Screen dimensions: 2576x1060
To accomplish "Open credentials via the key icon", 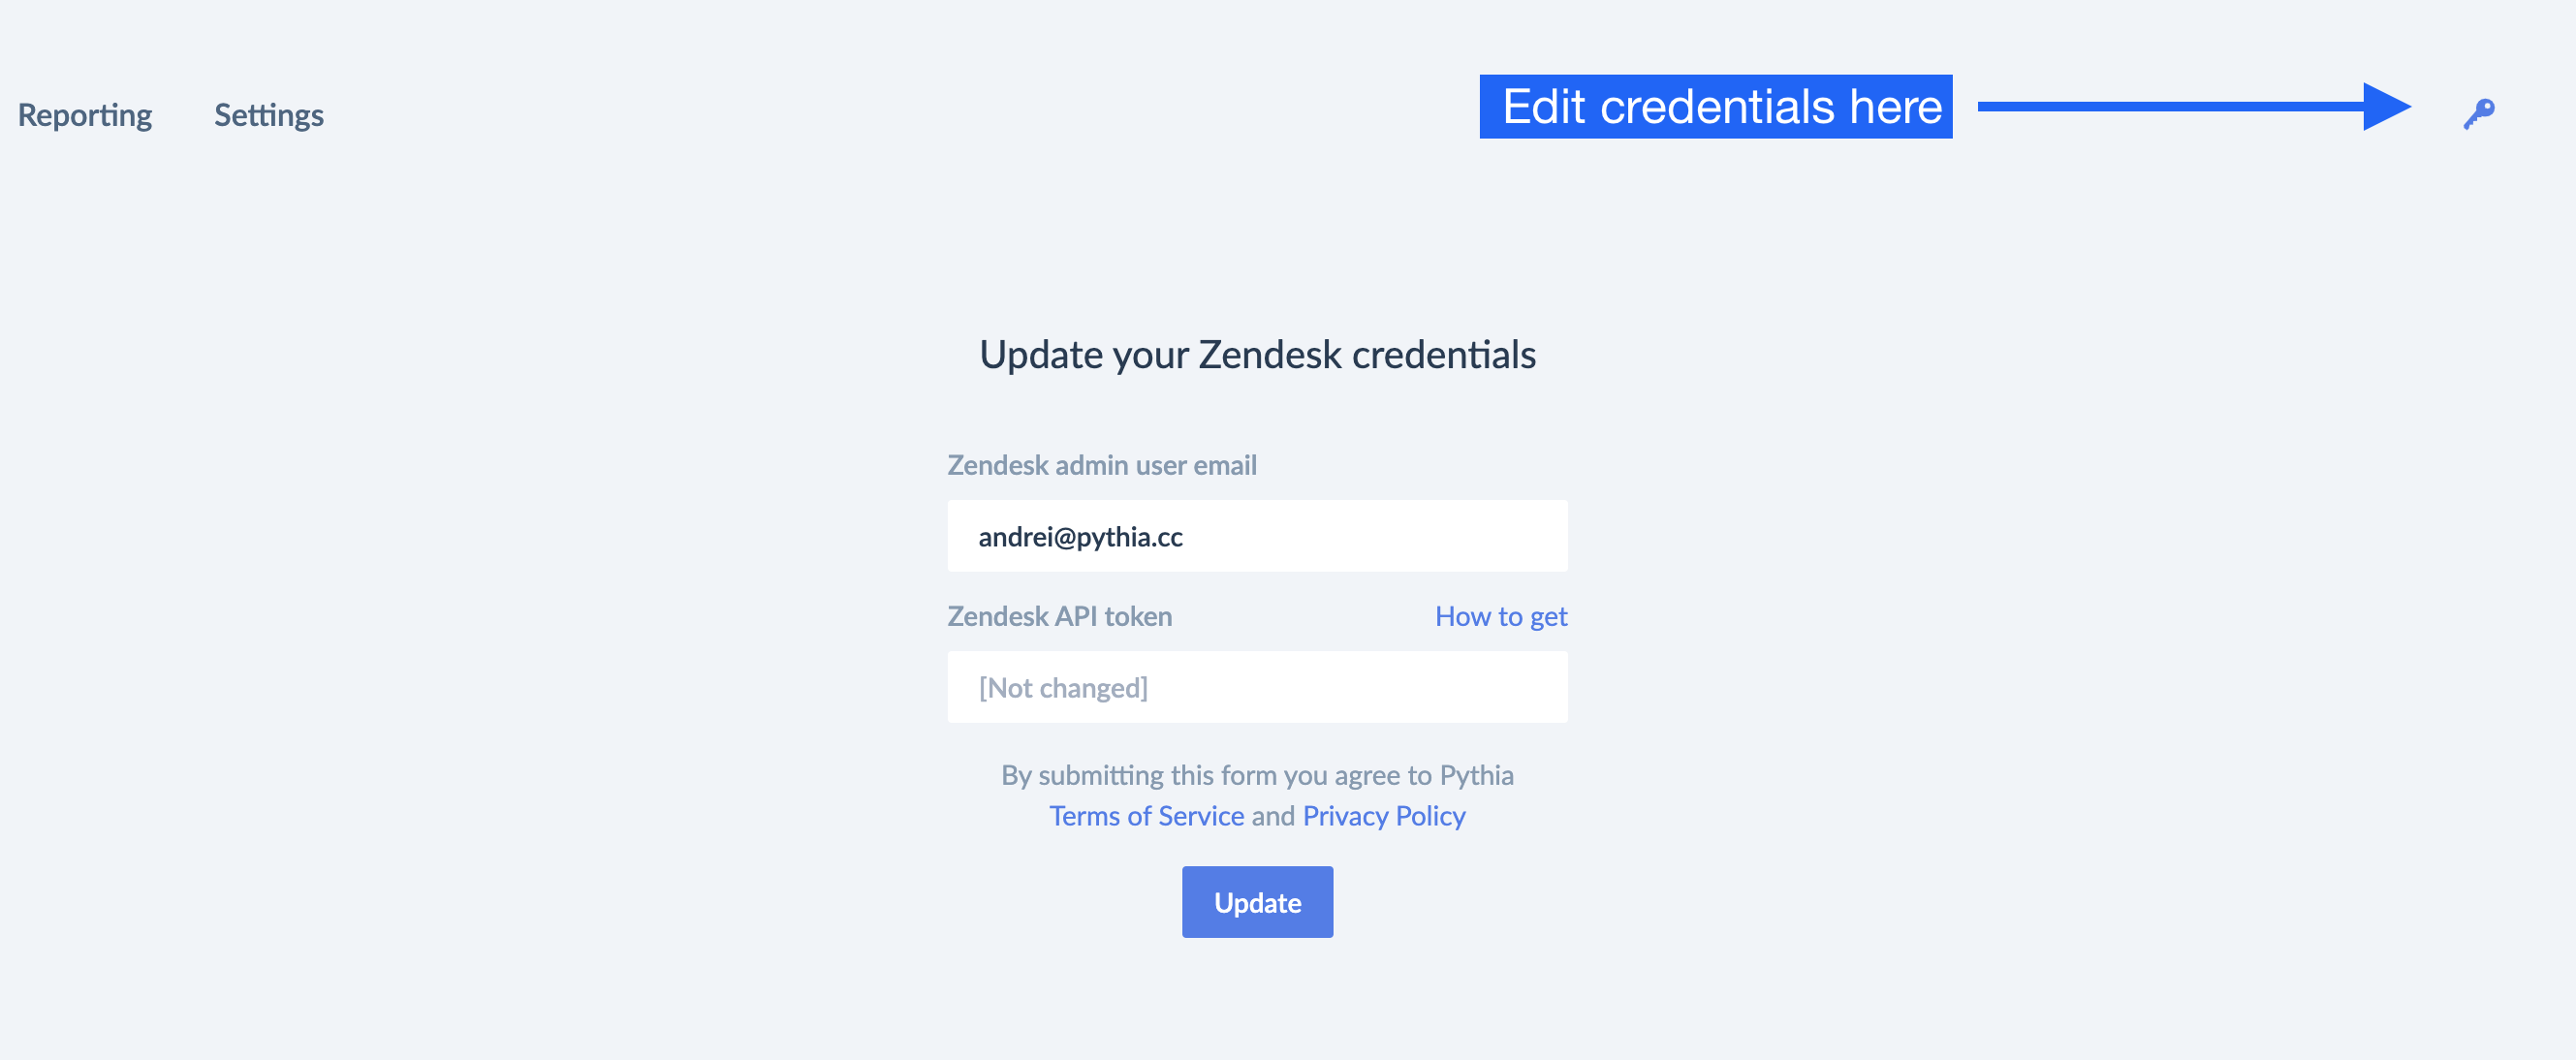I will [2478, 115].
